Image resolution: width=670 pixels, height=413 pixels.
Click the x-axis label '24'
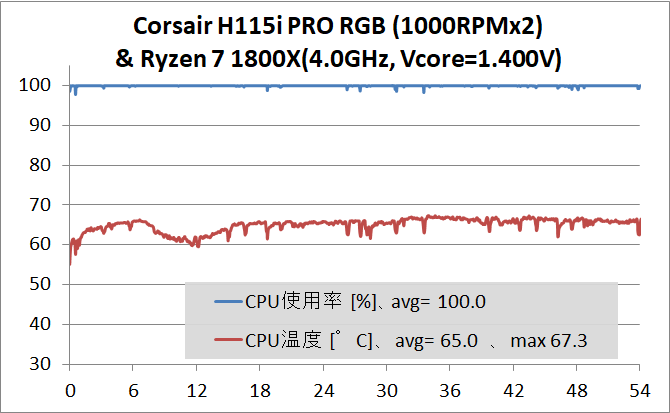point(323,391)
